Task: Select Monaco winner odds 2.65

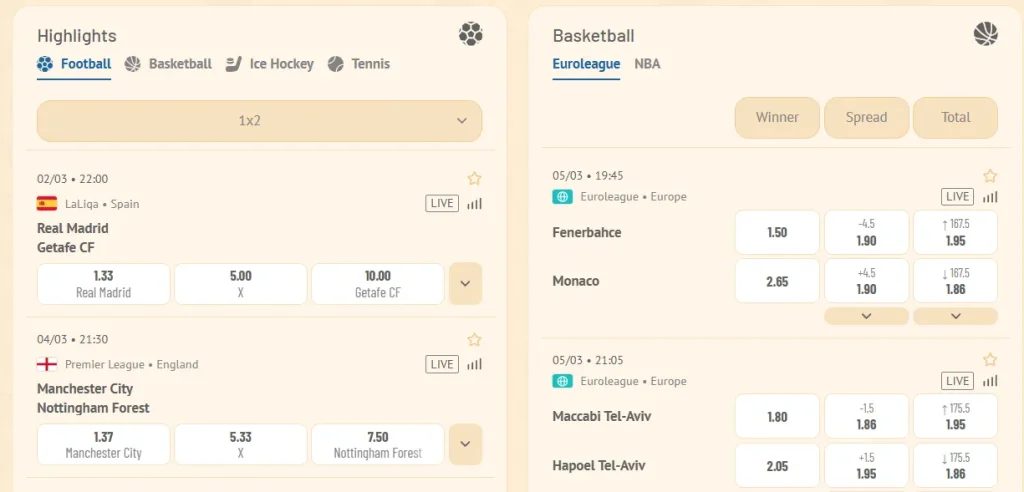Action: 777,281
